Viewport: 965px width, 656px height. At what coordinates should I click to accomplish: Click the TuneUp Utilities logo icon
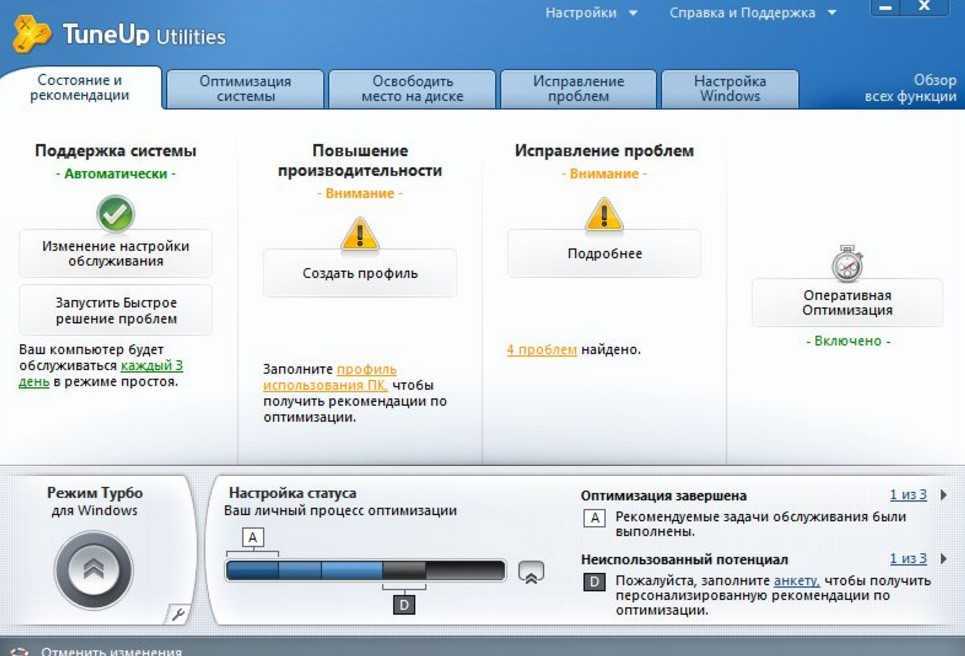point(31,34)
